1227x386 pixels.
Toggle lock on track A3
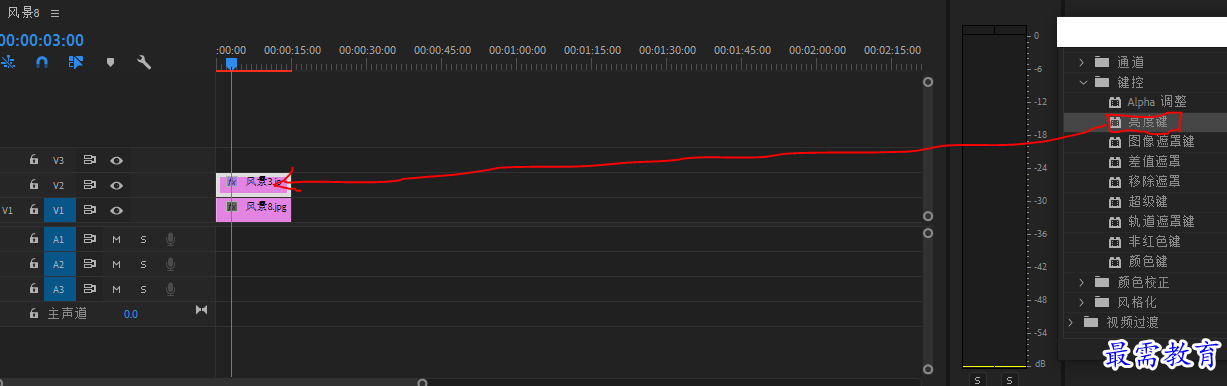click(34, 289)
